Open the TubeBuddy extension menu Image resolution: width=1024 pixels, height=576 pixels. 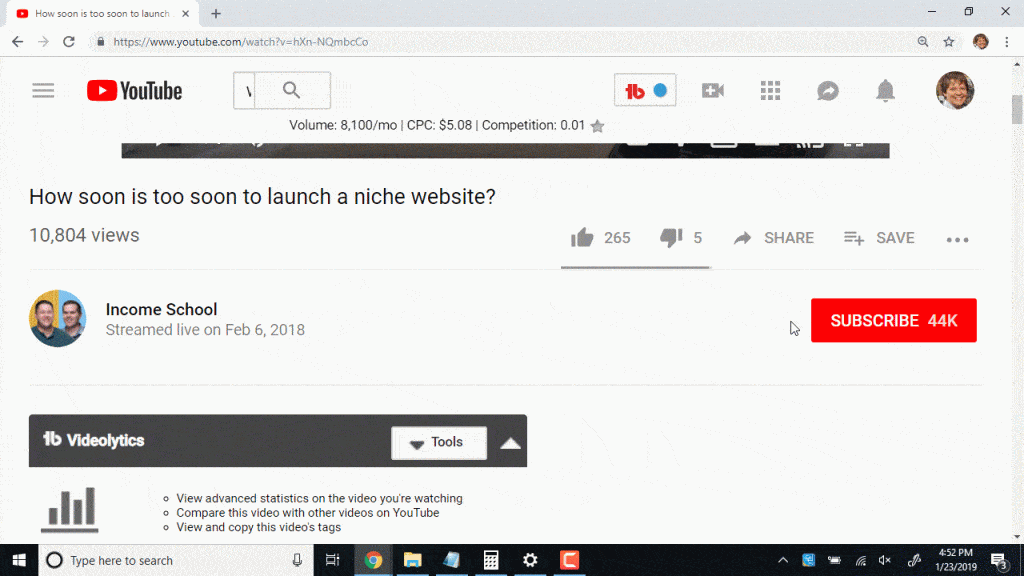645,91
